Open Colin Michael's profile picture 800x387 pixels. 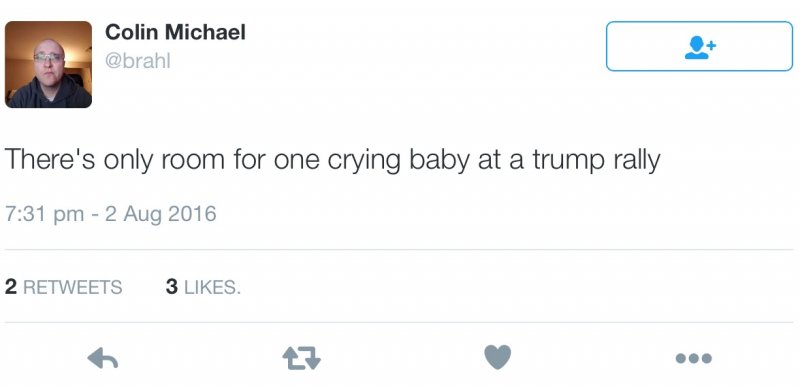48,64
